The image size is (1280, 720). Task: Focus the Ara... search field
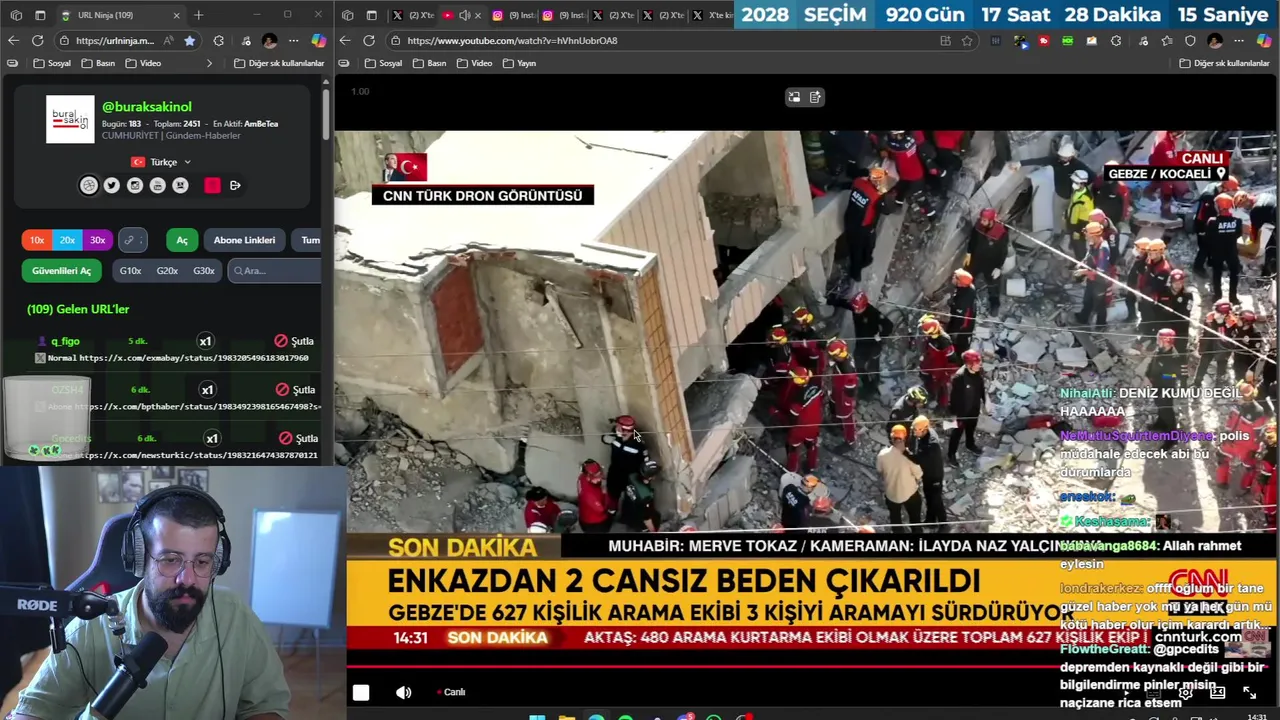click(x=274, y=271)
